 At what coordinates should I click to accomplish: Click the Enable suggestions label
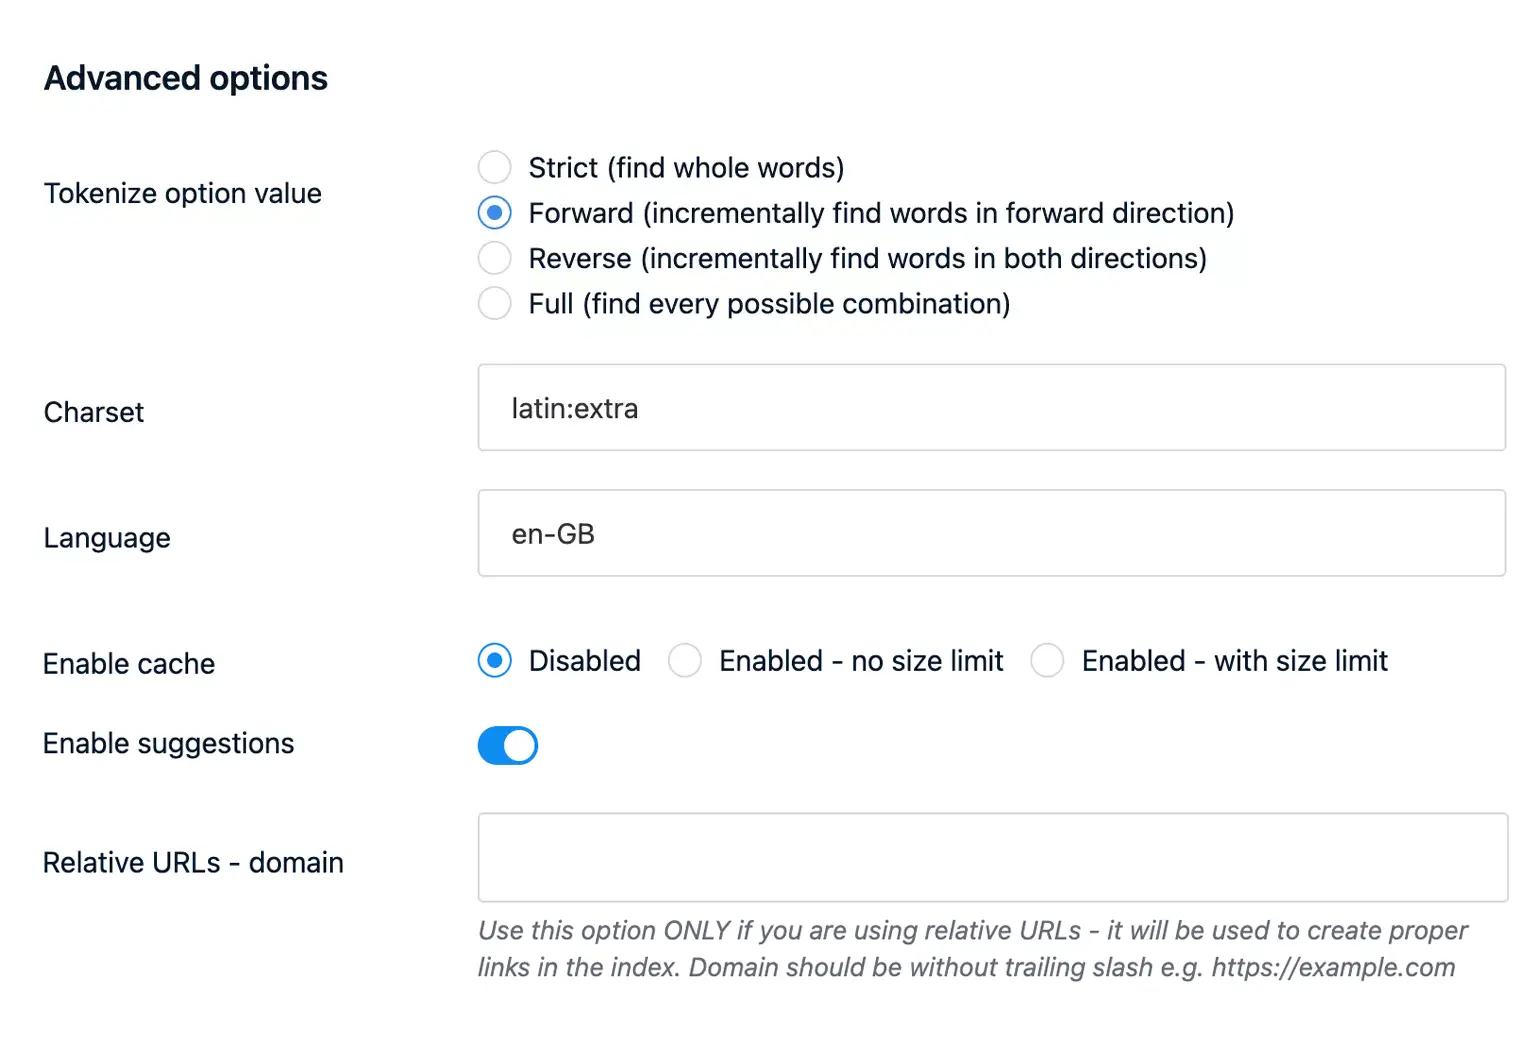168,743
